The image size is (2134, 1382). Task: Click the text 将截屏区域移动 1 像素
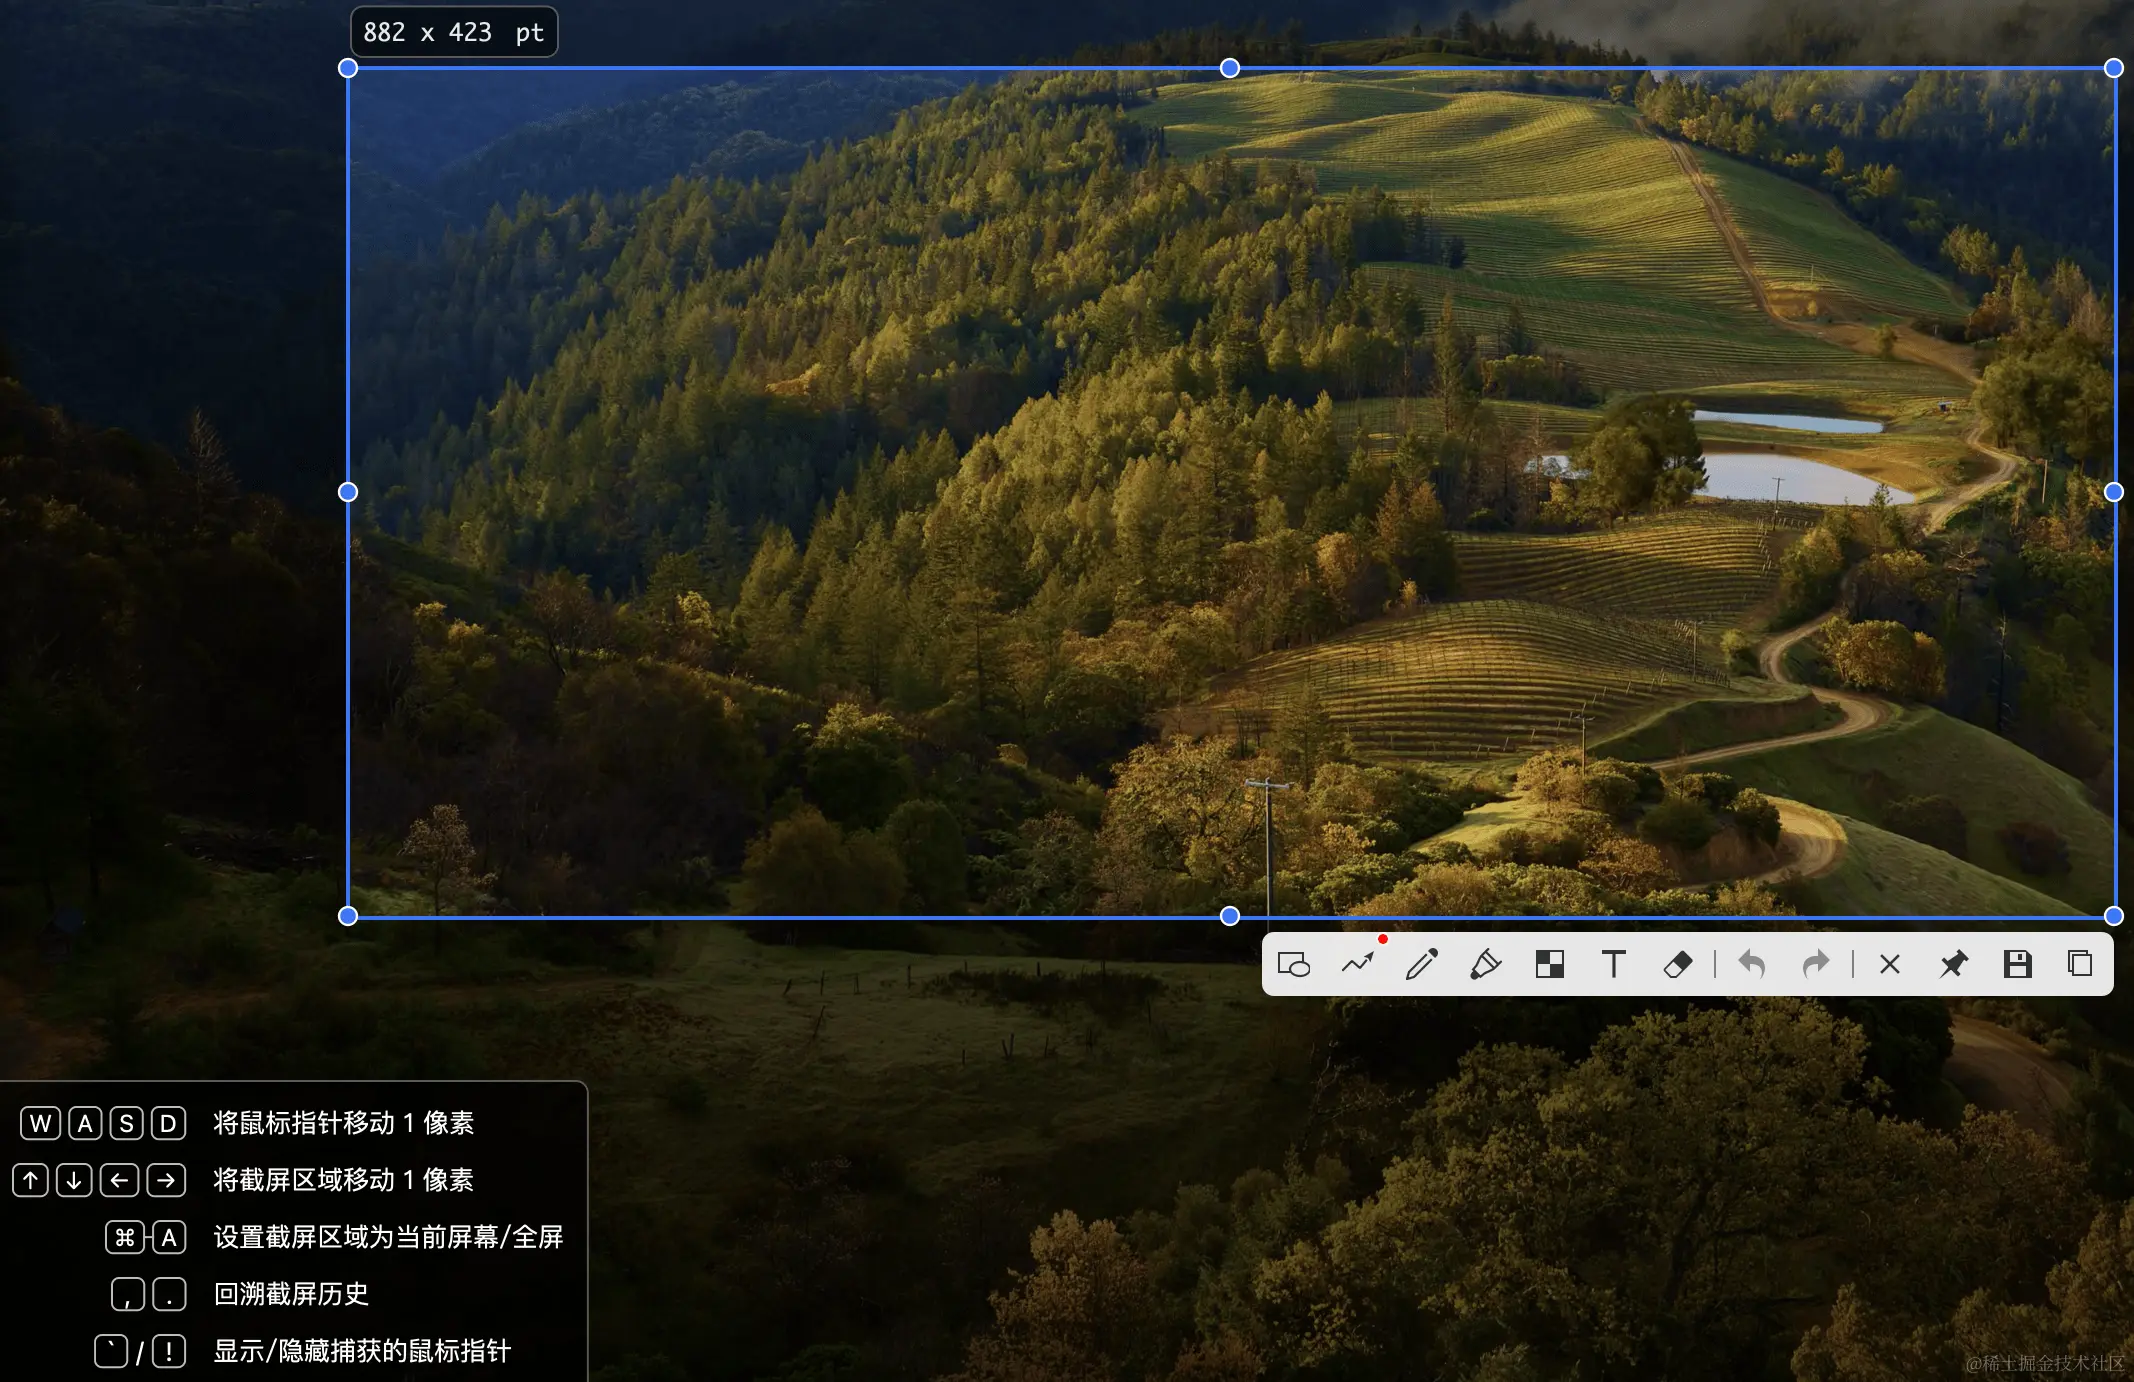tap(344, 1180)
